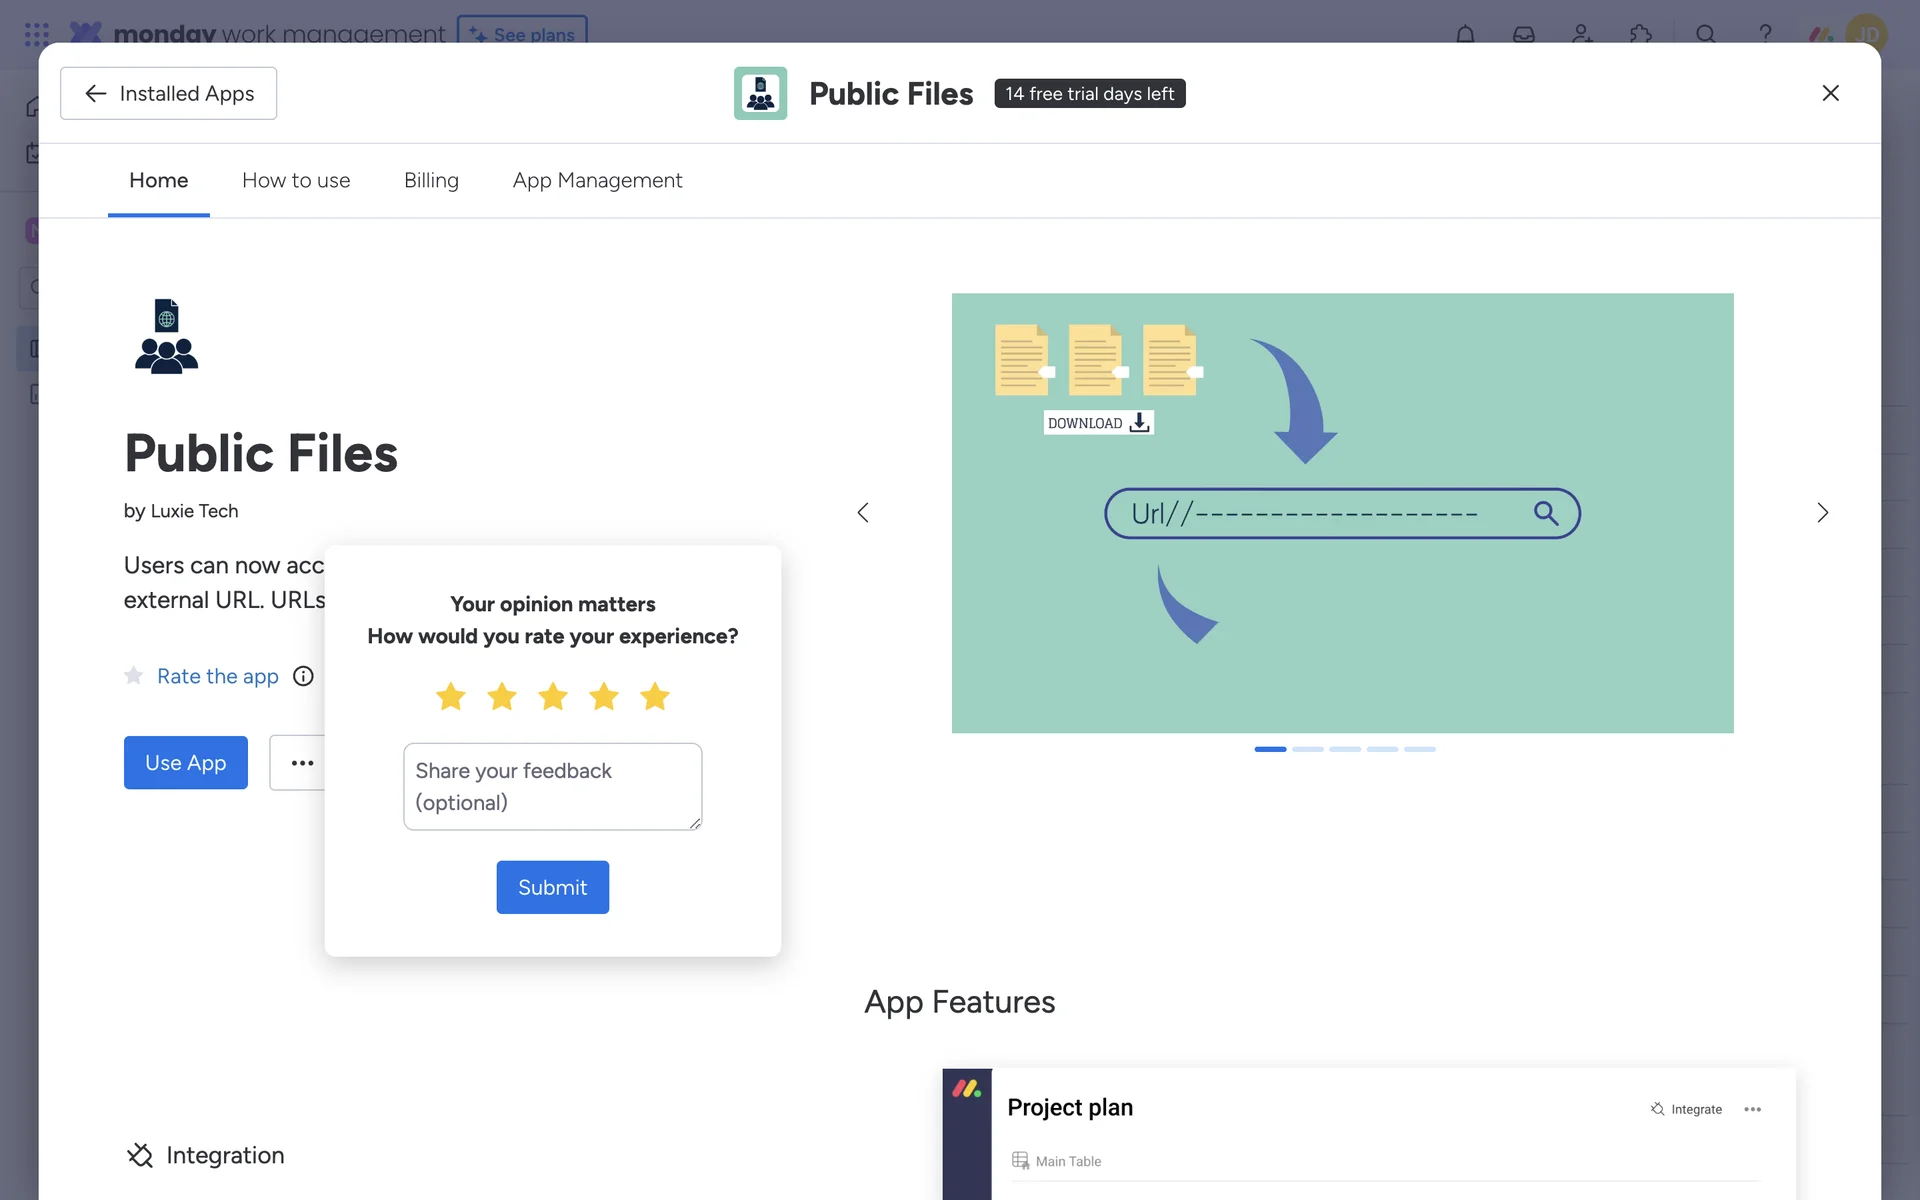Viewport: 1920px width, 1200px height.
Task: Open the Billing tab
Action: (431, 180)
